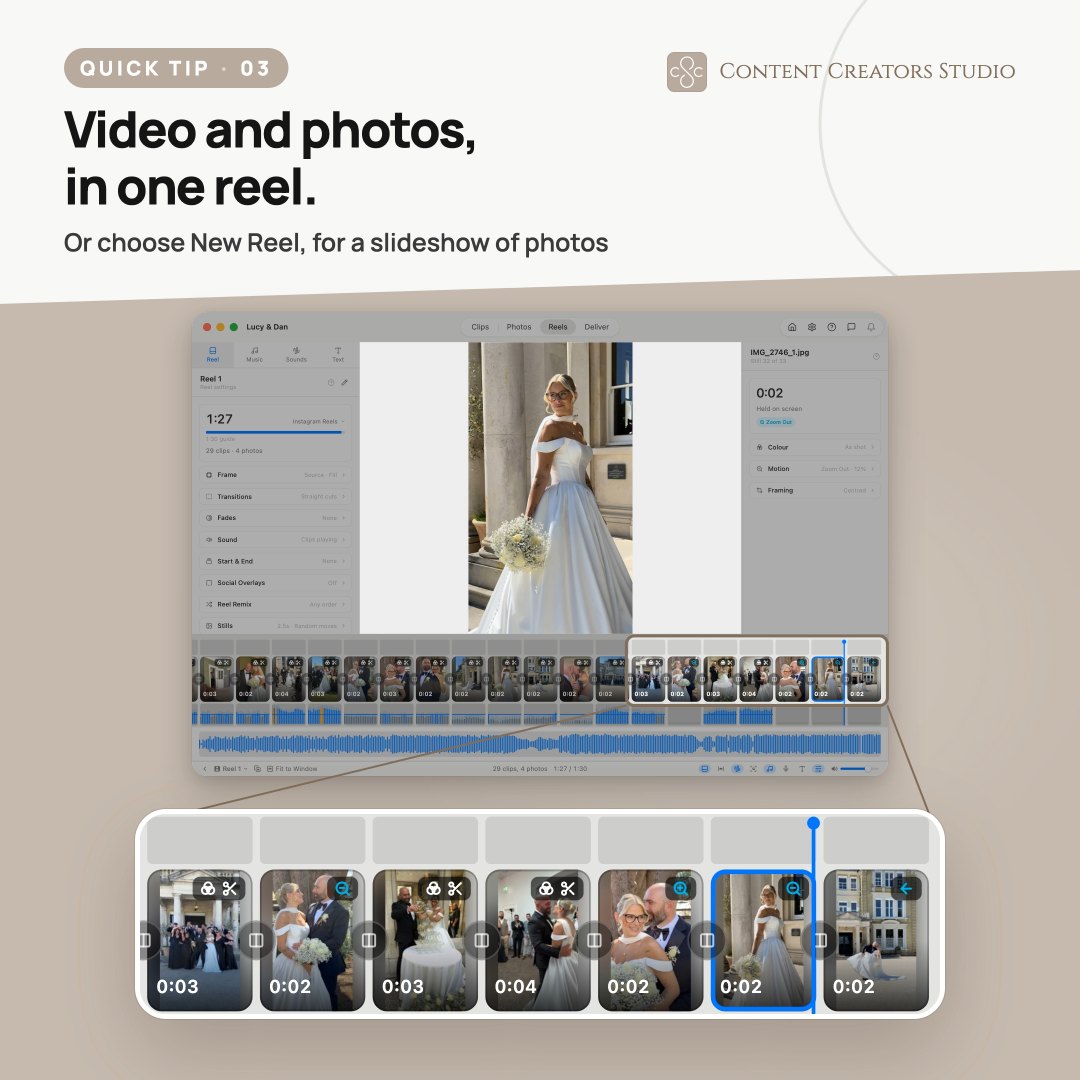The height and width of the screenshot is (1080, 1080).
Task: Open the settings gear in the title bar
Action: click(x=812, y=327)
